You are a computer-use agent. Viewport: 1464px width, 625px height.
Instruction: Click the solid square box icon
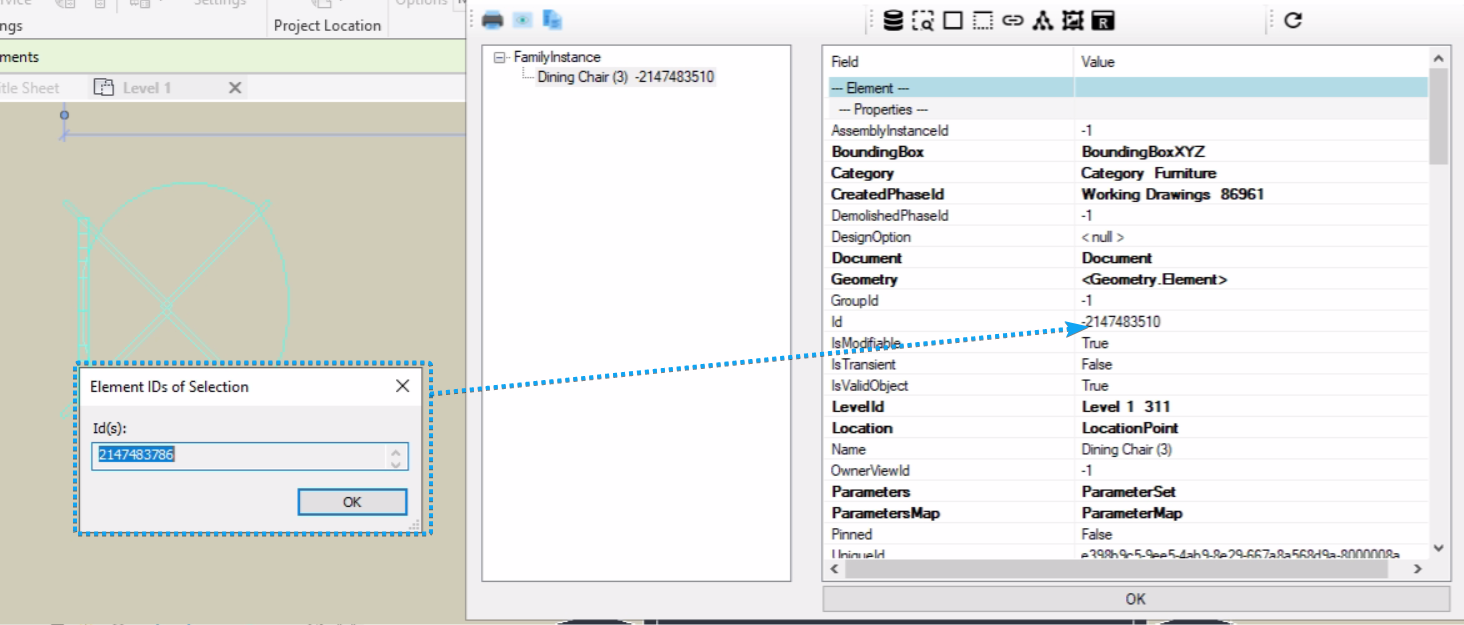coord(952,20)
